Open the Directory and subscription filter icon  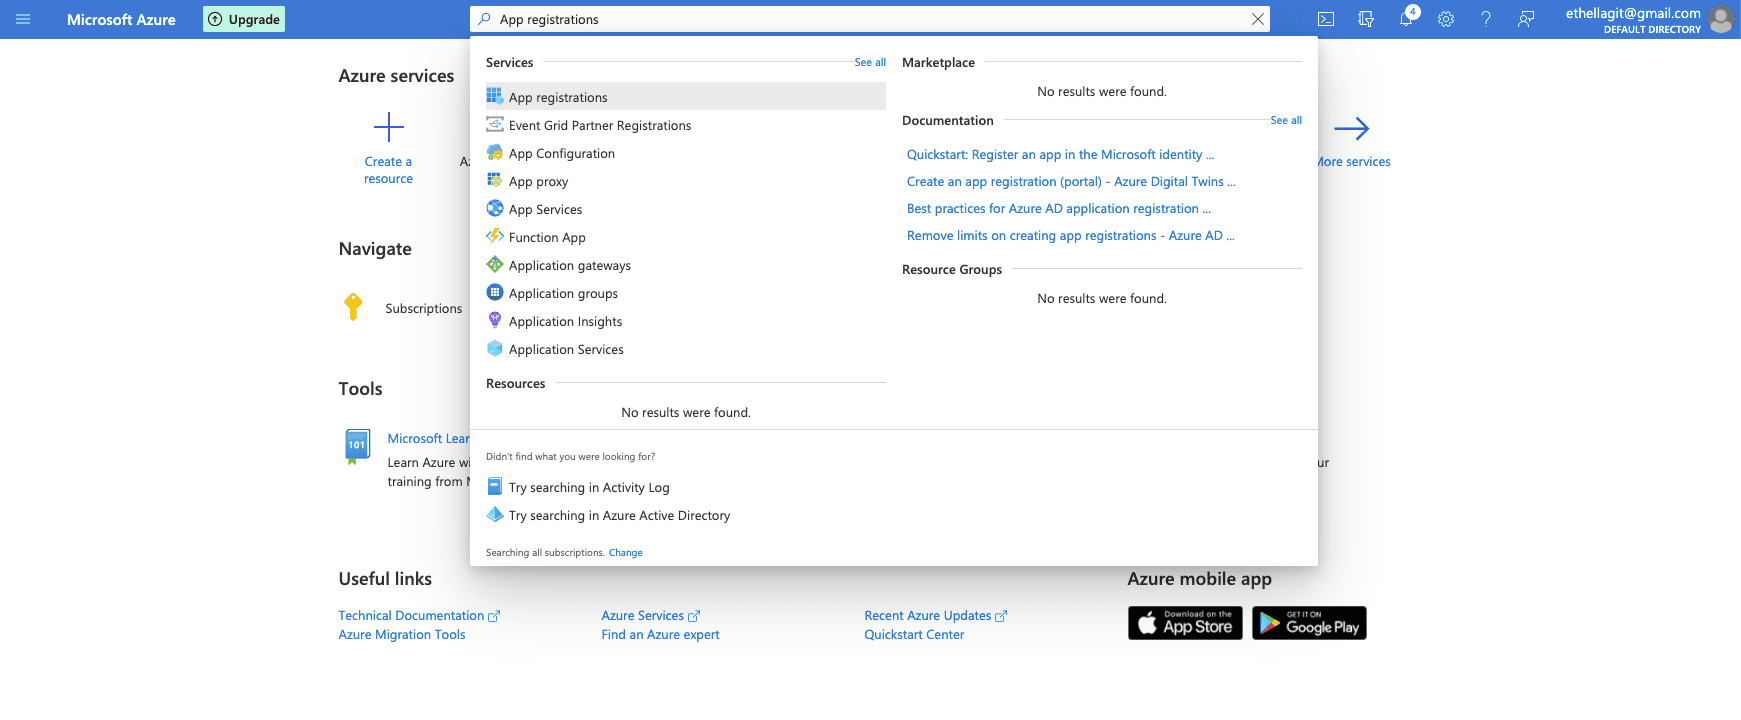[x=1366, y=19]
